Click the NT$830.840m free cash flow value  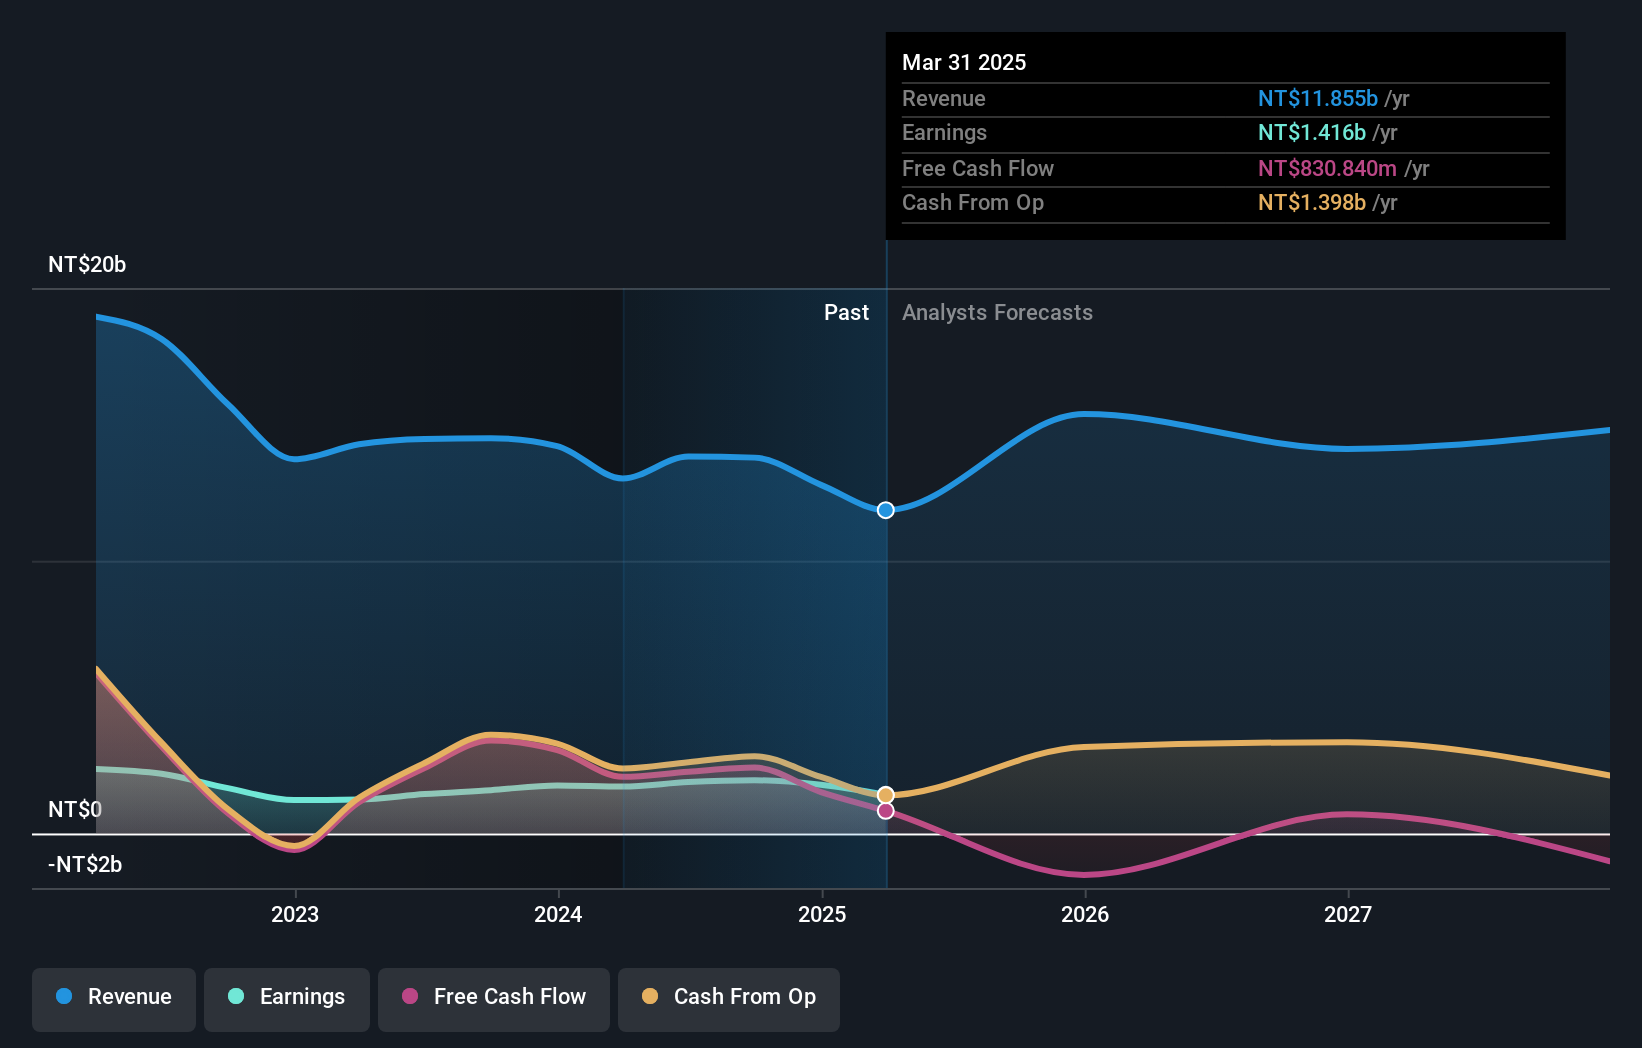click(1327, 168)
